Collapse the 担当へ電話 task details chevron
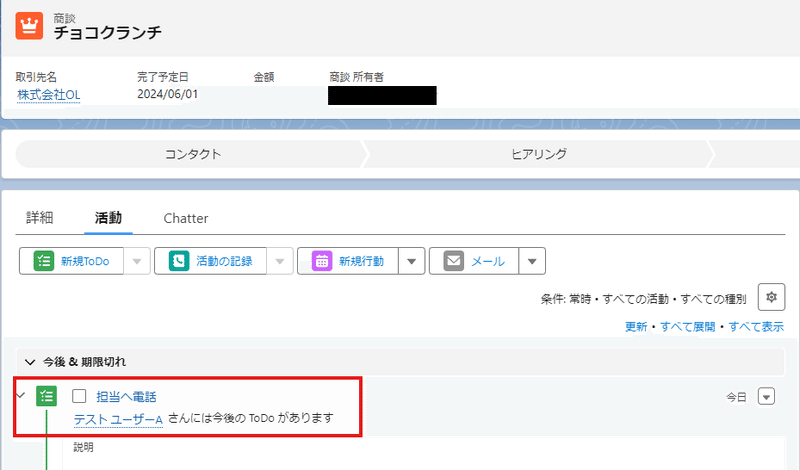 pos(20,395)
